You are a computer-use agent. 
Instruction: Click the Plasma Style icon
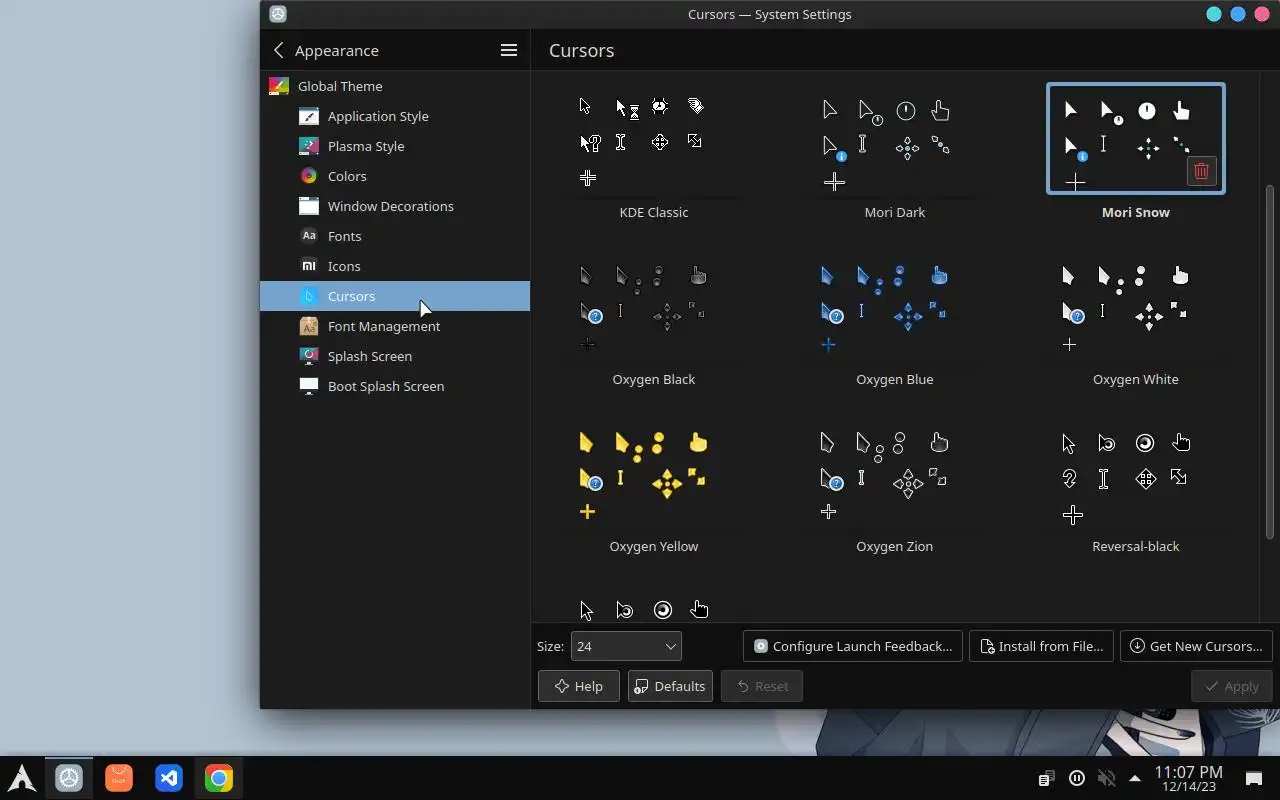(x=309, y=146)
